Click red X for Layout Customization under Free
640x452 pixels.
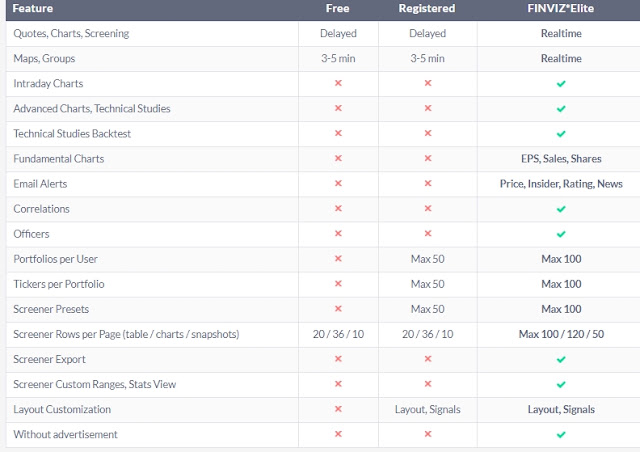338,409
